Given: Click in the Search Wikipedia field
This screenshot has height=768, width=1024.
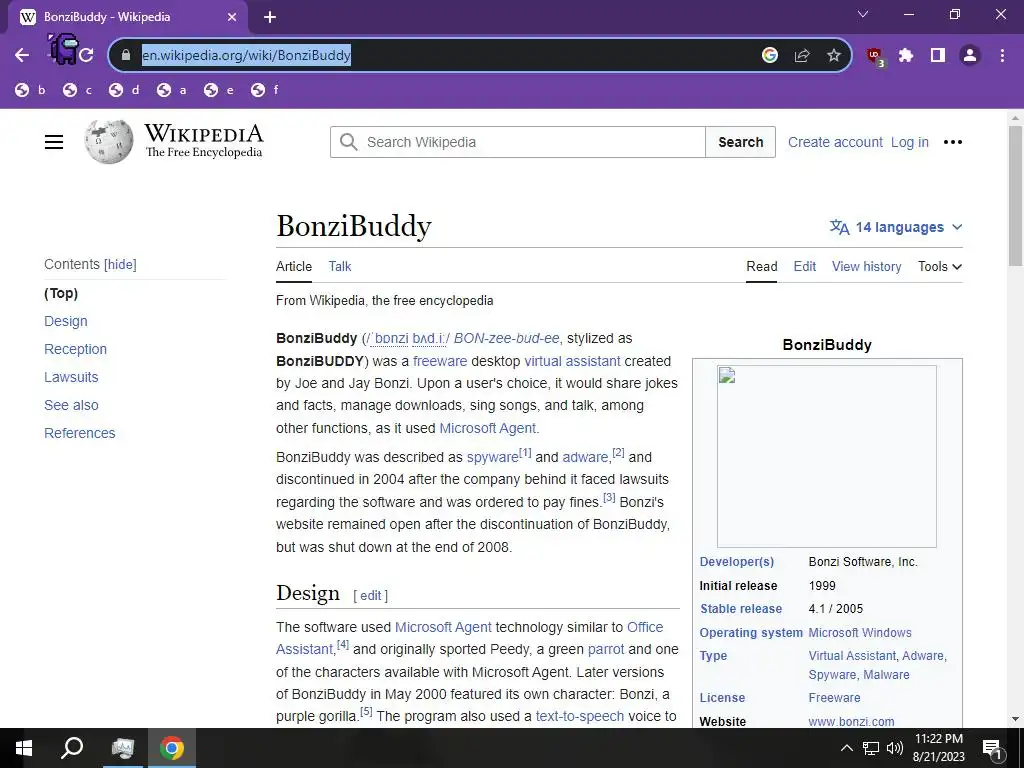Looking at the screenshot, I should (517, 142).
